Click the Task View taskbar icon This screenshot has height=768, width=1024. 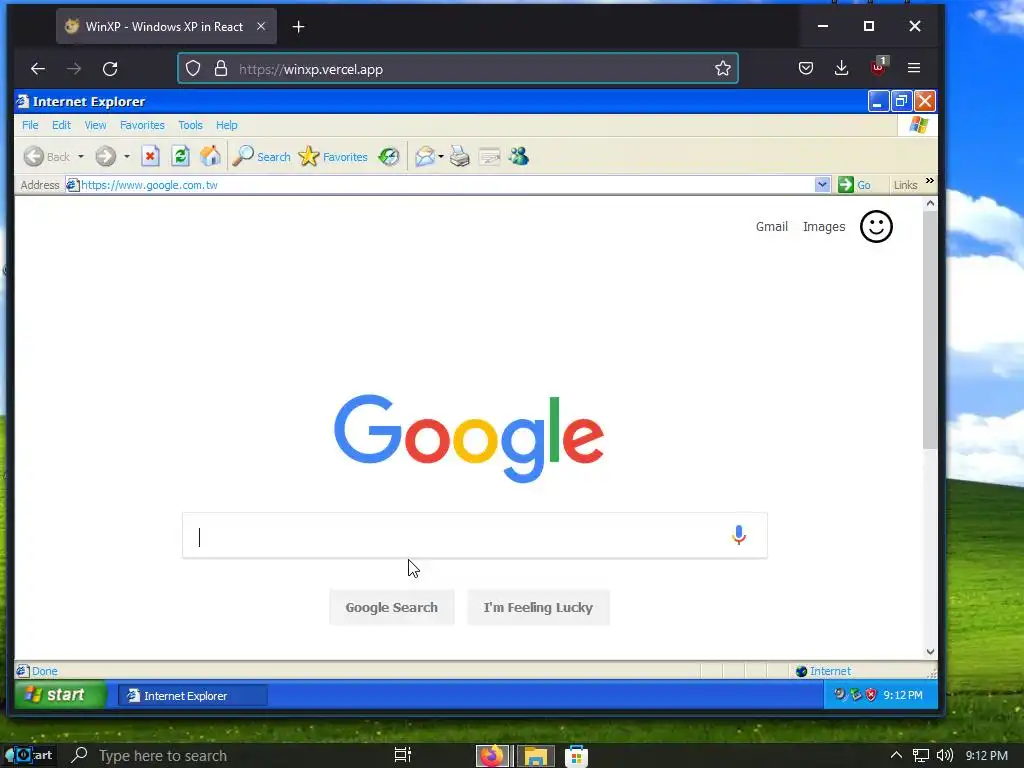403,756
